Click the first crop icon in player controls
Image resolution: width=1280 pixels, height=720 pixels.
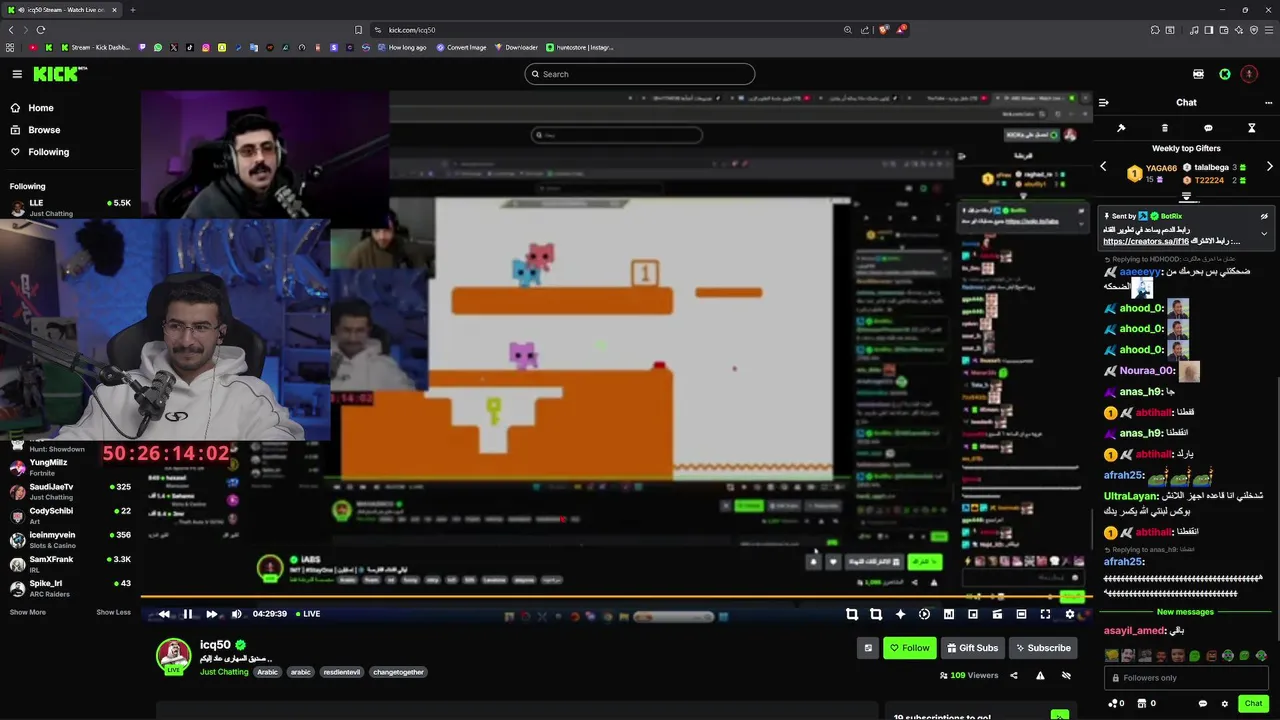coord(852,614)
